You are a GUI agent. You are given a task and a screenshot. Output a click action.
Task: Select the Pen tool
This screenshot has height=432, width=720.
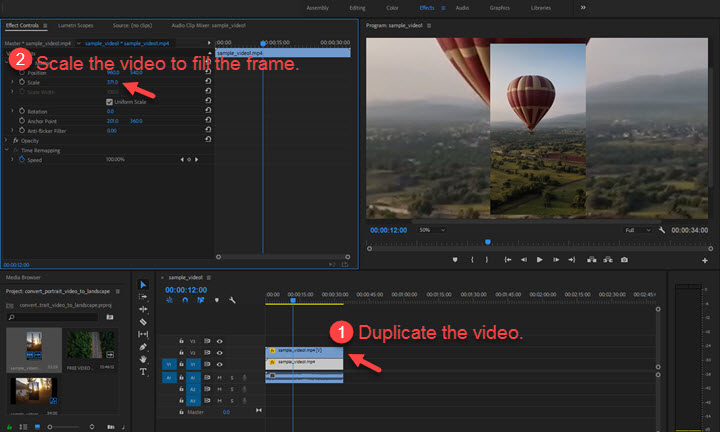pos(143,346)
